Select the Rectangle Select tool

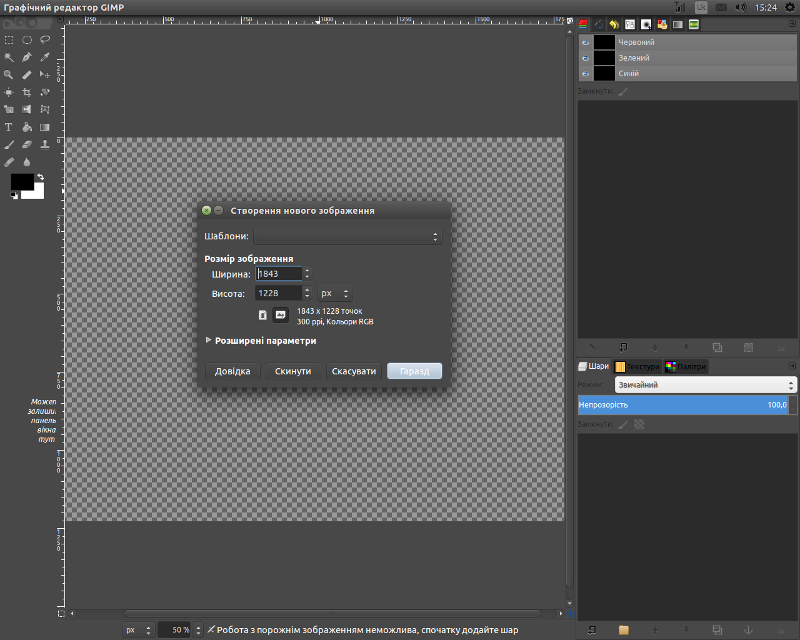click(x=9, y=40)
